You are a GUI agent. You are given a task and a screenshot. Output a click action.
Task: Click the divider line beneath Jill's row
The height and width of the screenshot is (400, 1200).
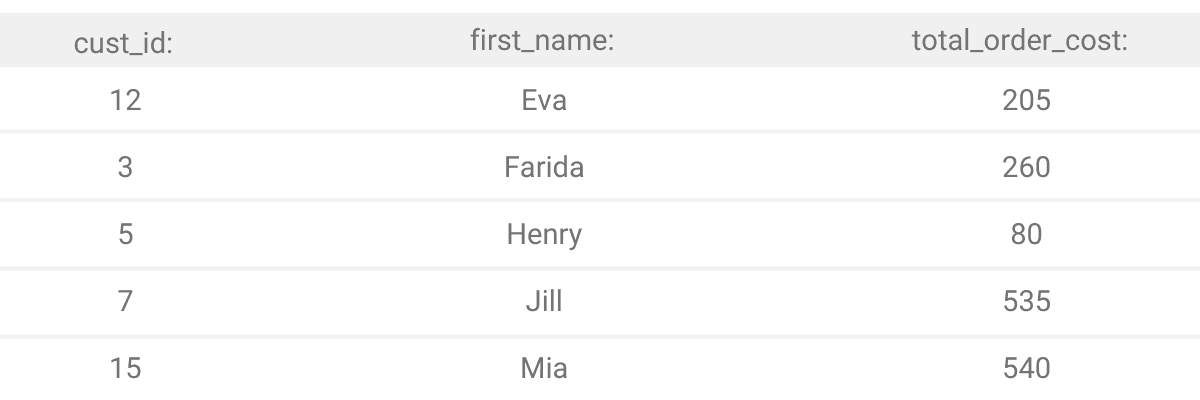(x=600, y=335)
